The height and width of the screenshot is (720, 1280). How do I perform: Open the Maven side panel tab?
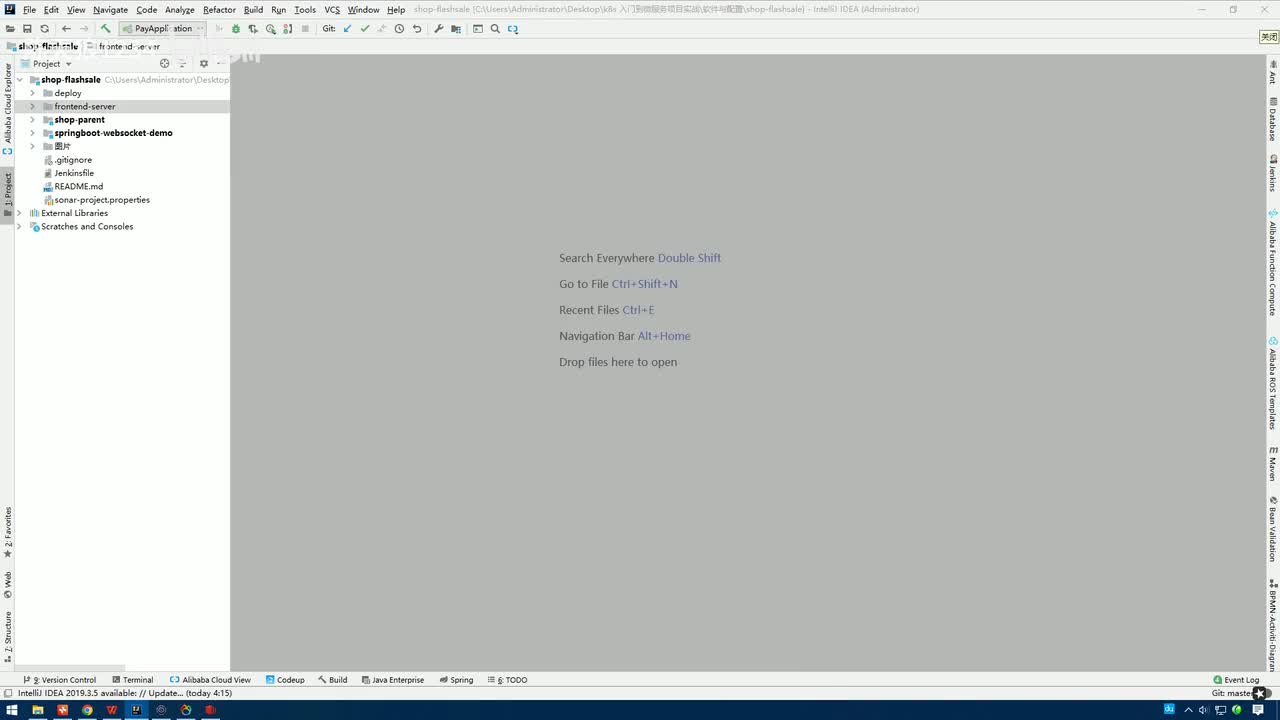coord(1273,464)
